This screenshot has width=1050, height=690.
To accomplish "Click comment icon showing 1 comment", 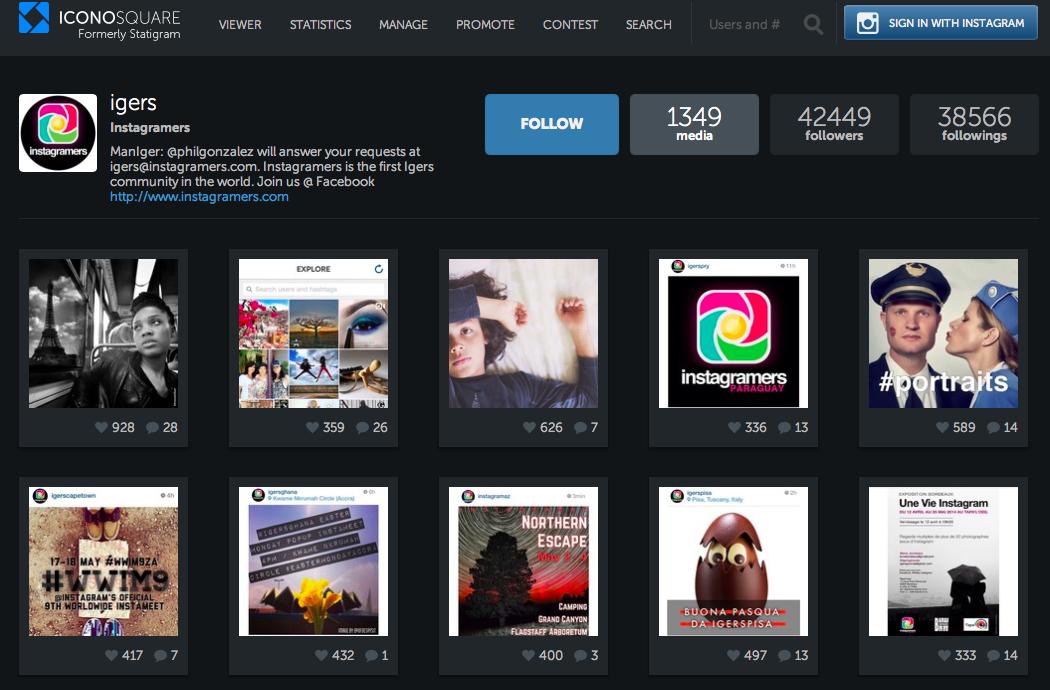I will coord(371,655).
